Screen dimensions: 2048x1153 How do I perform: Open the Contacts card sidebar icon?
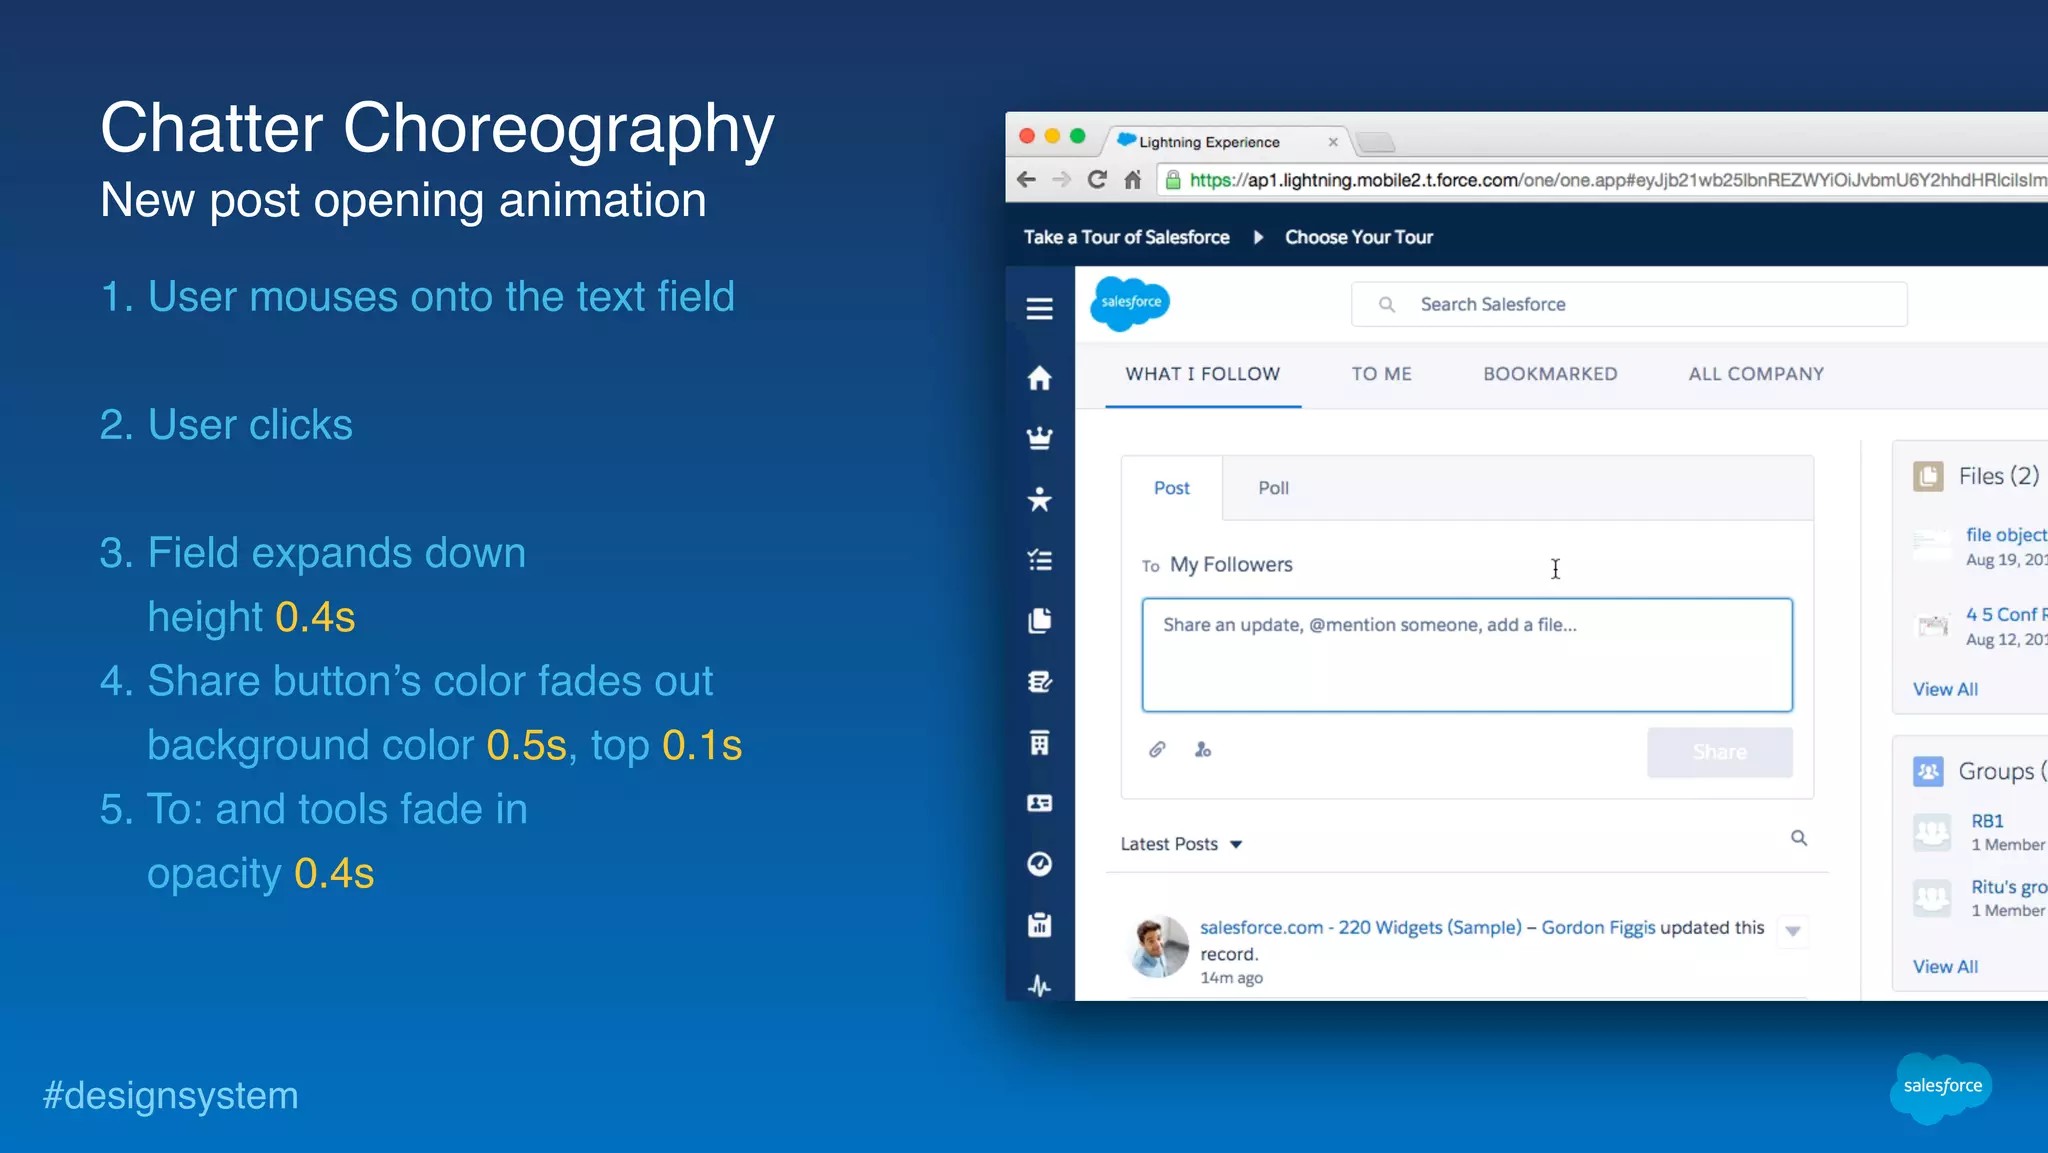1039,803
